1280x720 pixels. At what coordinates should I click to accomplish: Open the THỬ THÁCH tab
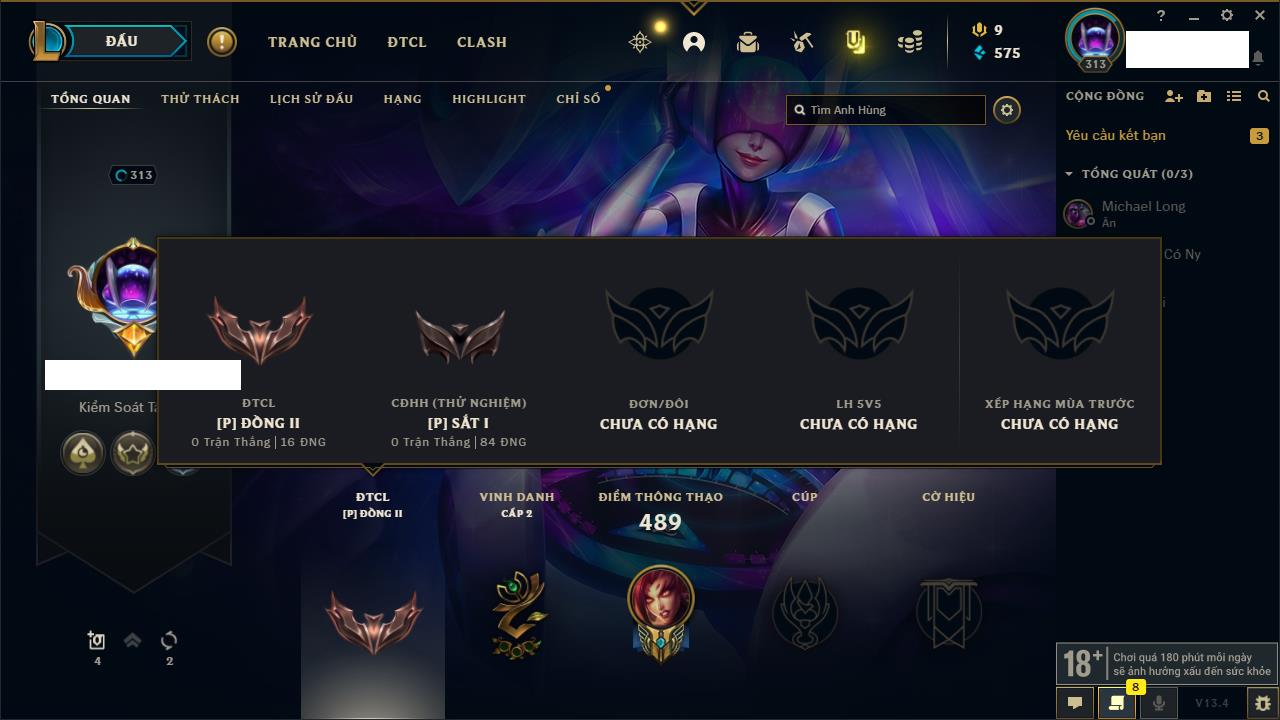pos(200,99)
